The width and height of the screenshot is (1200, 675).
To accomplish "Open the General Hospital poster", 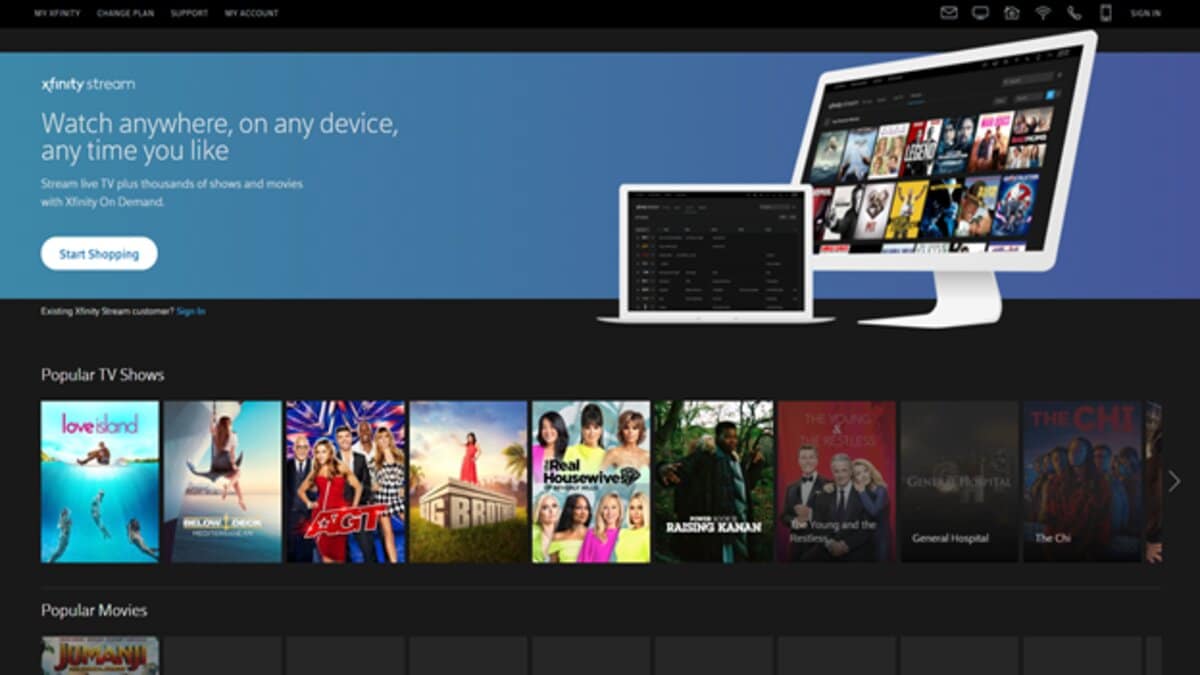I will (x=960, y=482).
